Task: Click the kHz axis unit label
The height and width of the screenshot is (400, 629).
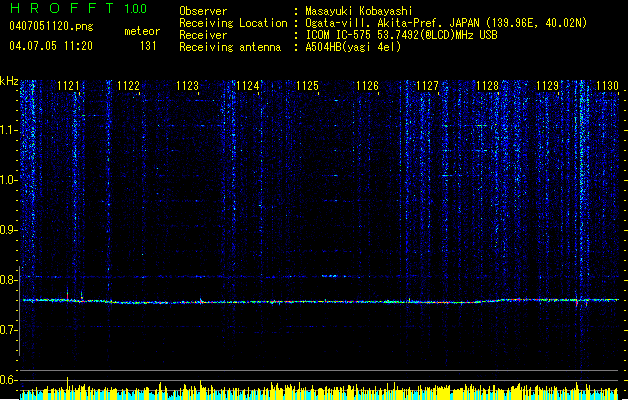Action: [9, 81]
